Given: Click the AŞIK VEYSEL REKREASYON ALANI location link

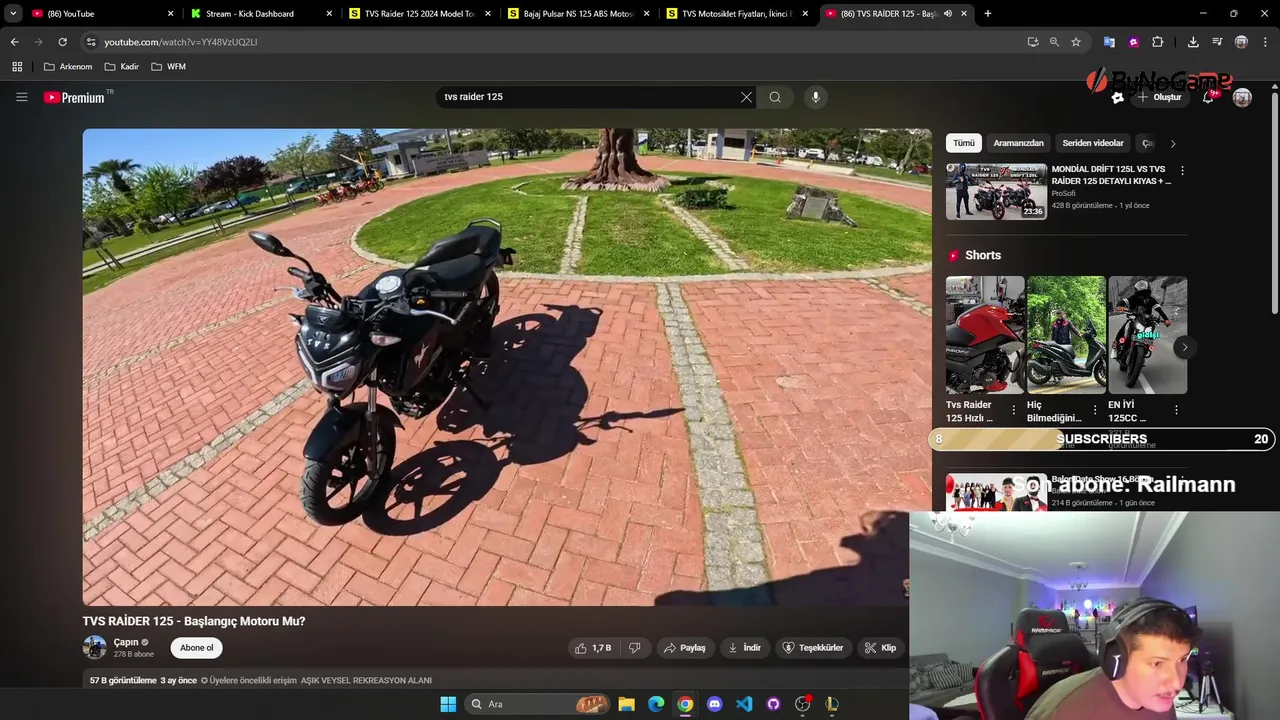Looking at the screenshot, I should pyautogui.click(x=366, y=680).
